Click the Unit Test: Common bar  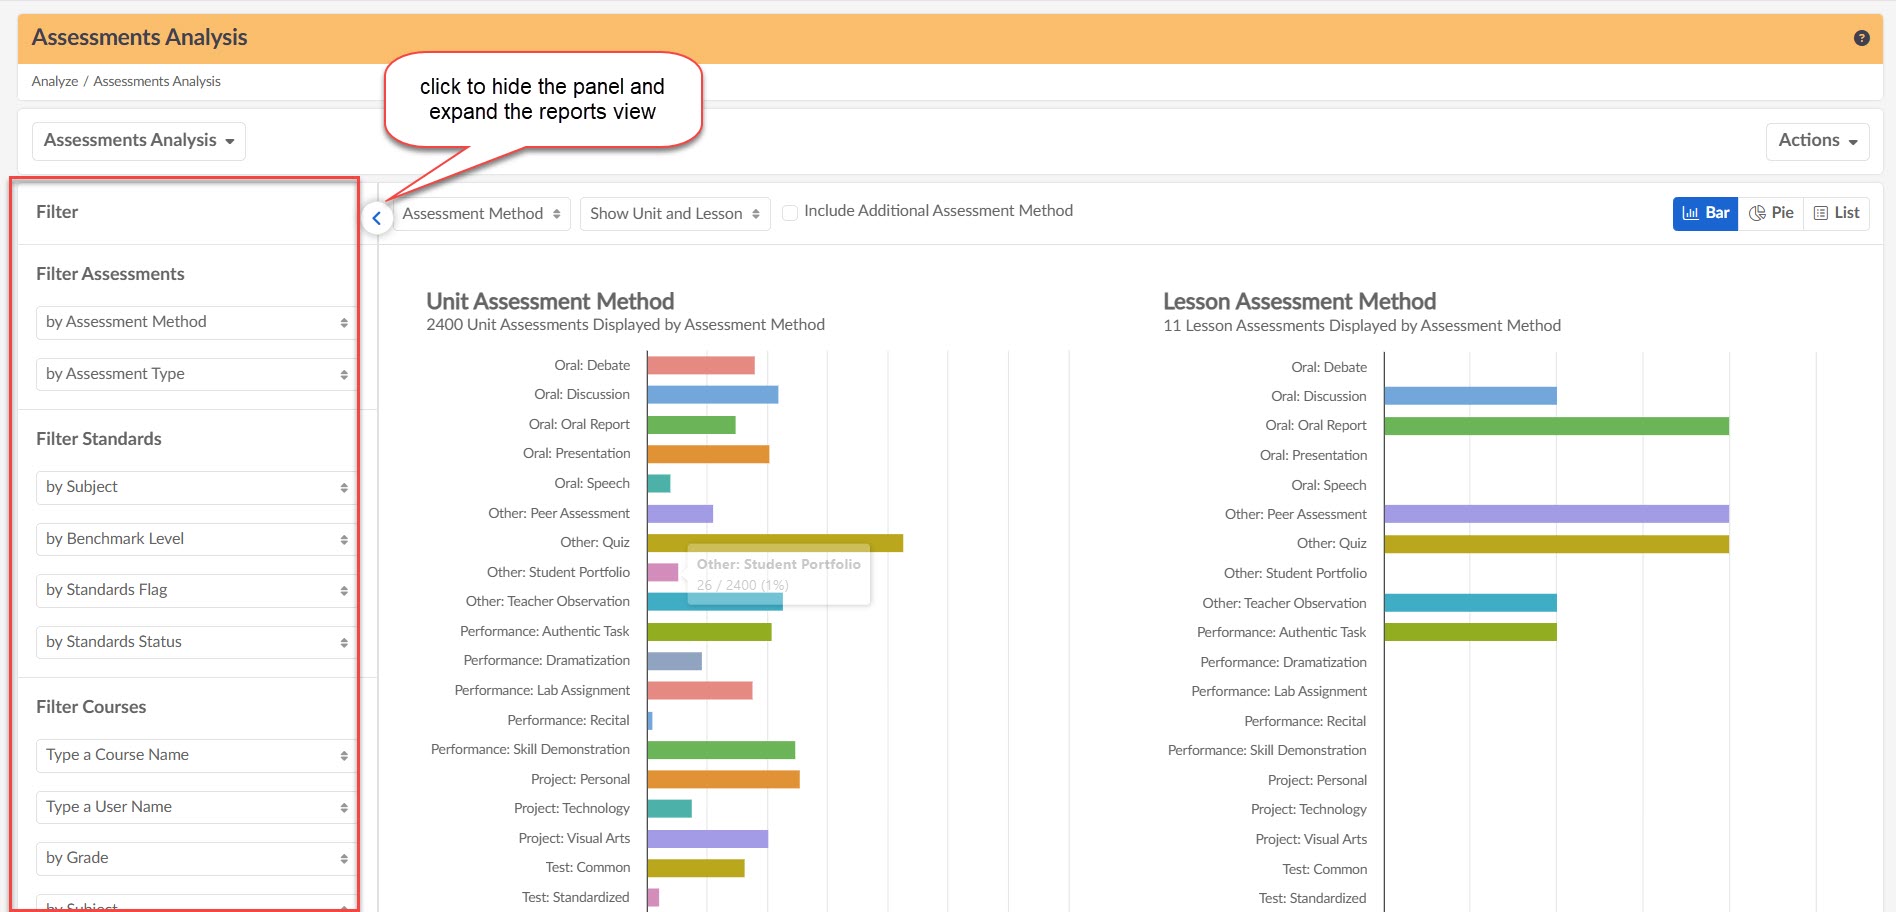point(696,868)
